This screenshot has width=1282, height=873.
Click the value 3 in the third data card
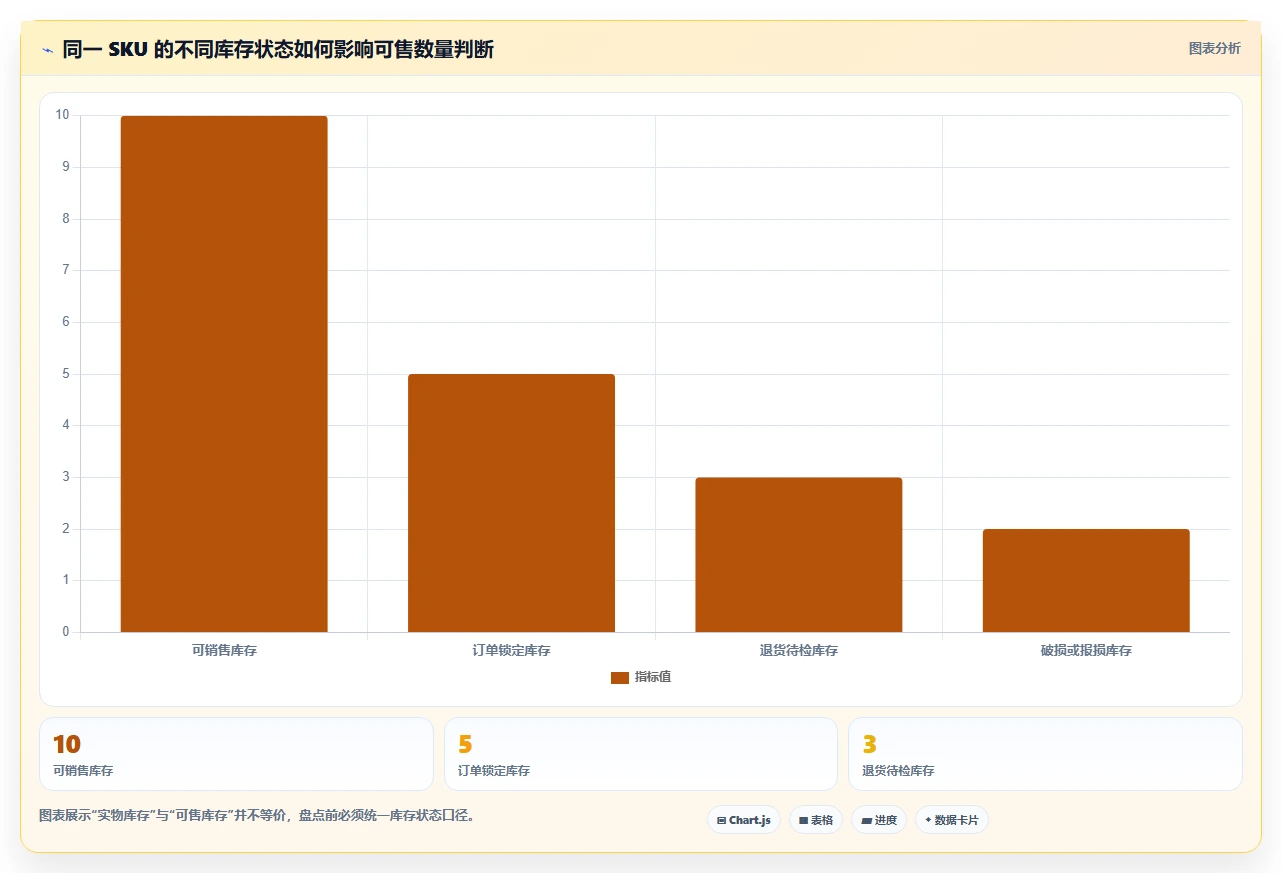coord(869,745)
